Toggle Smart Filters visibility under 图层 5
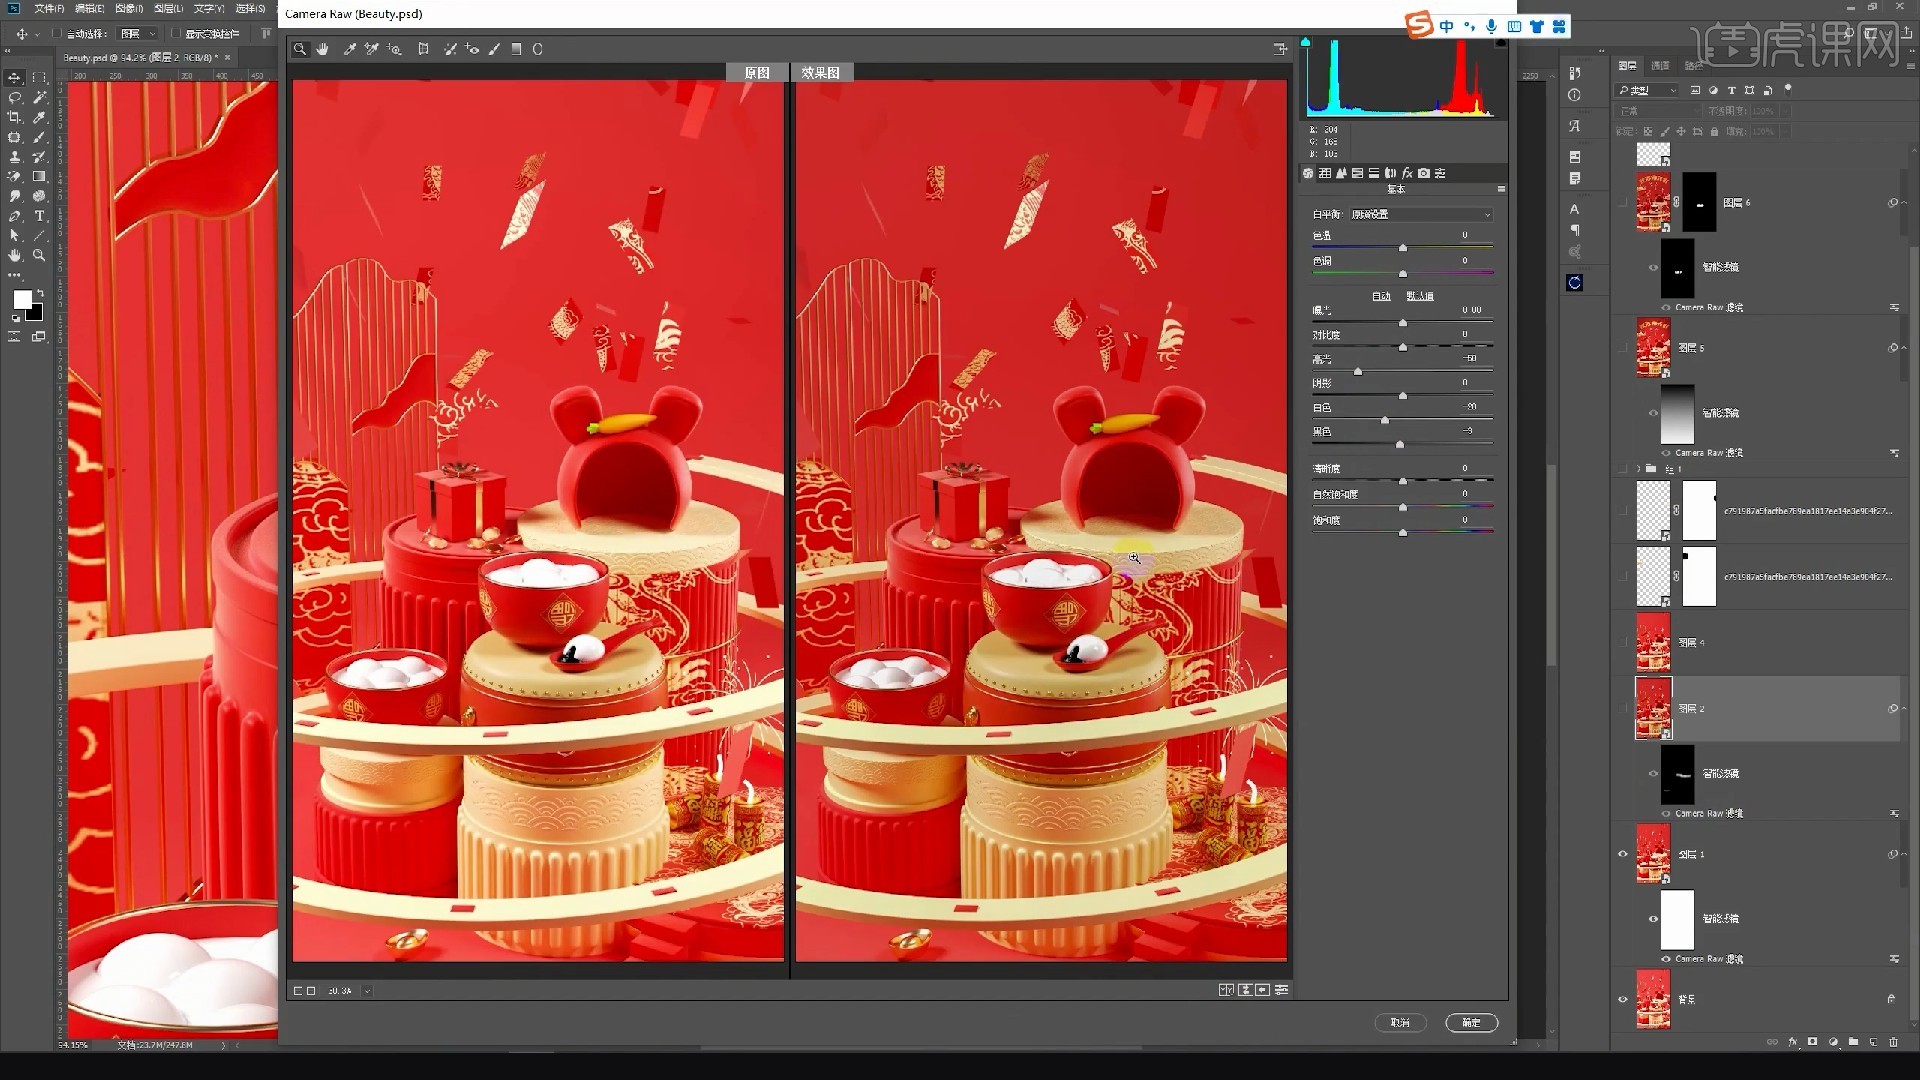The height and width of the screenshot is (1080, 1920). (1653, 413)
